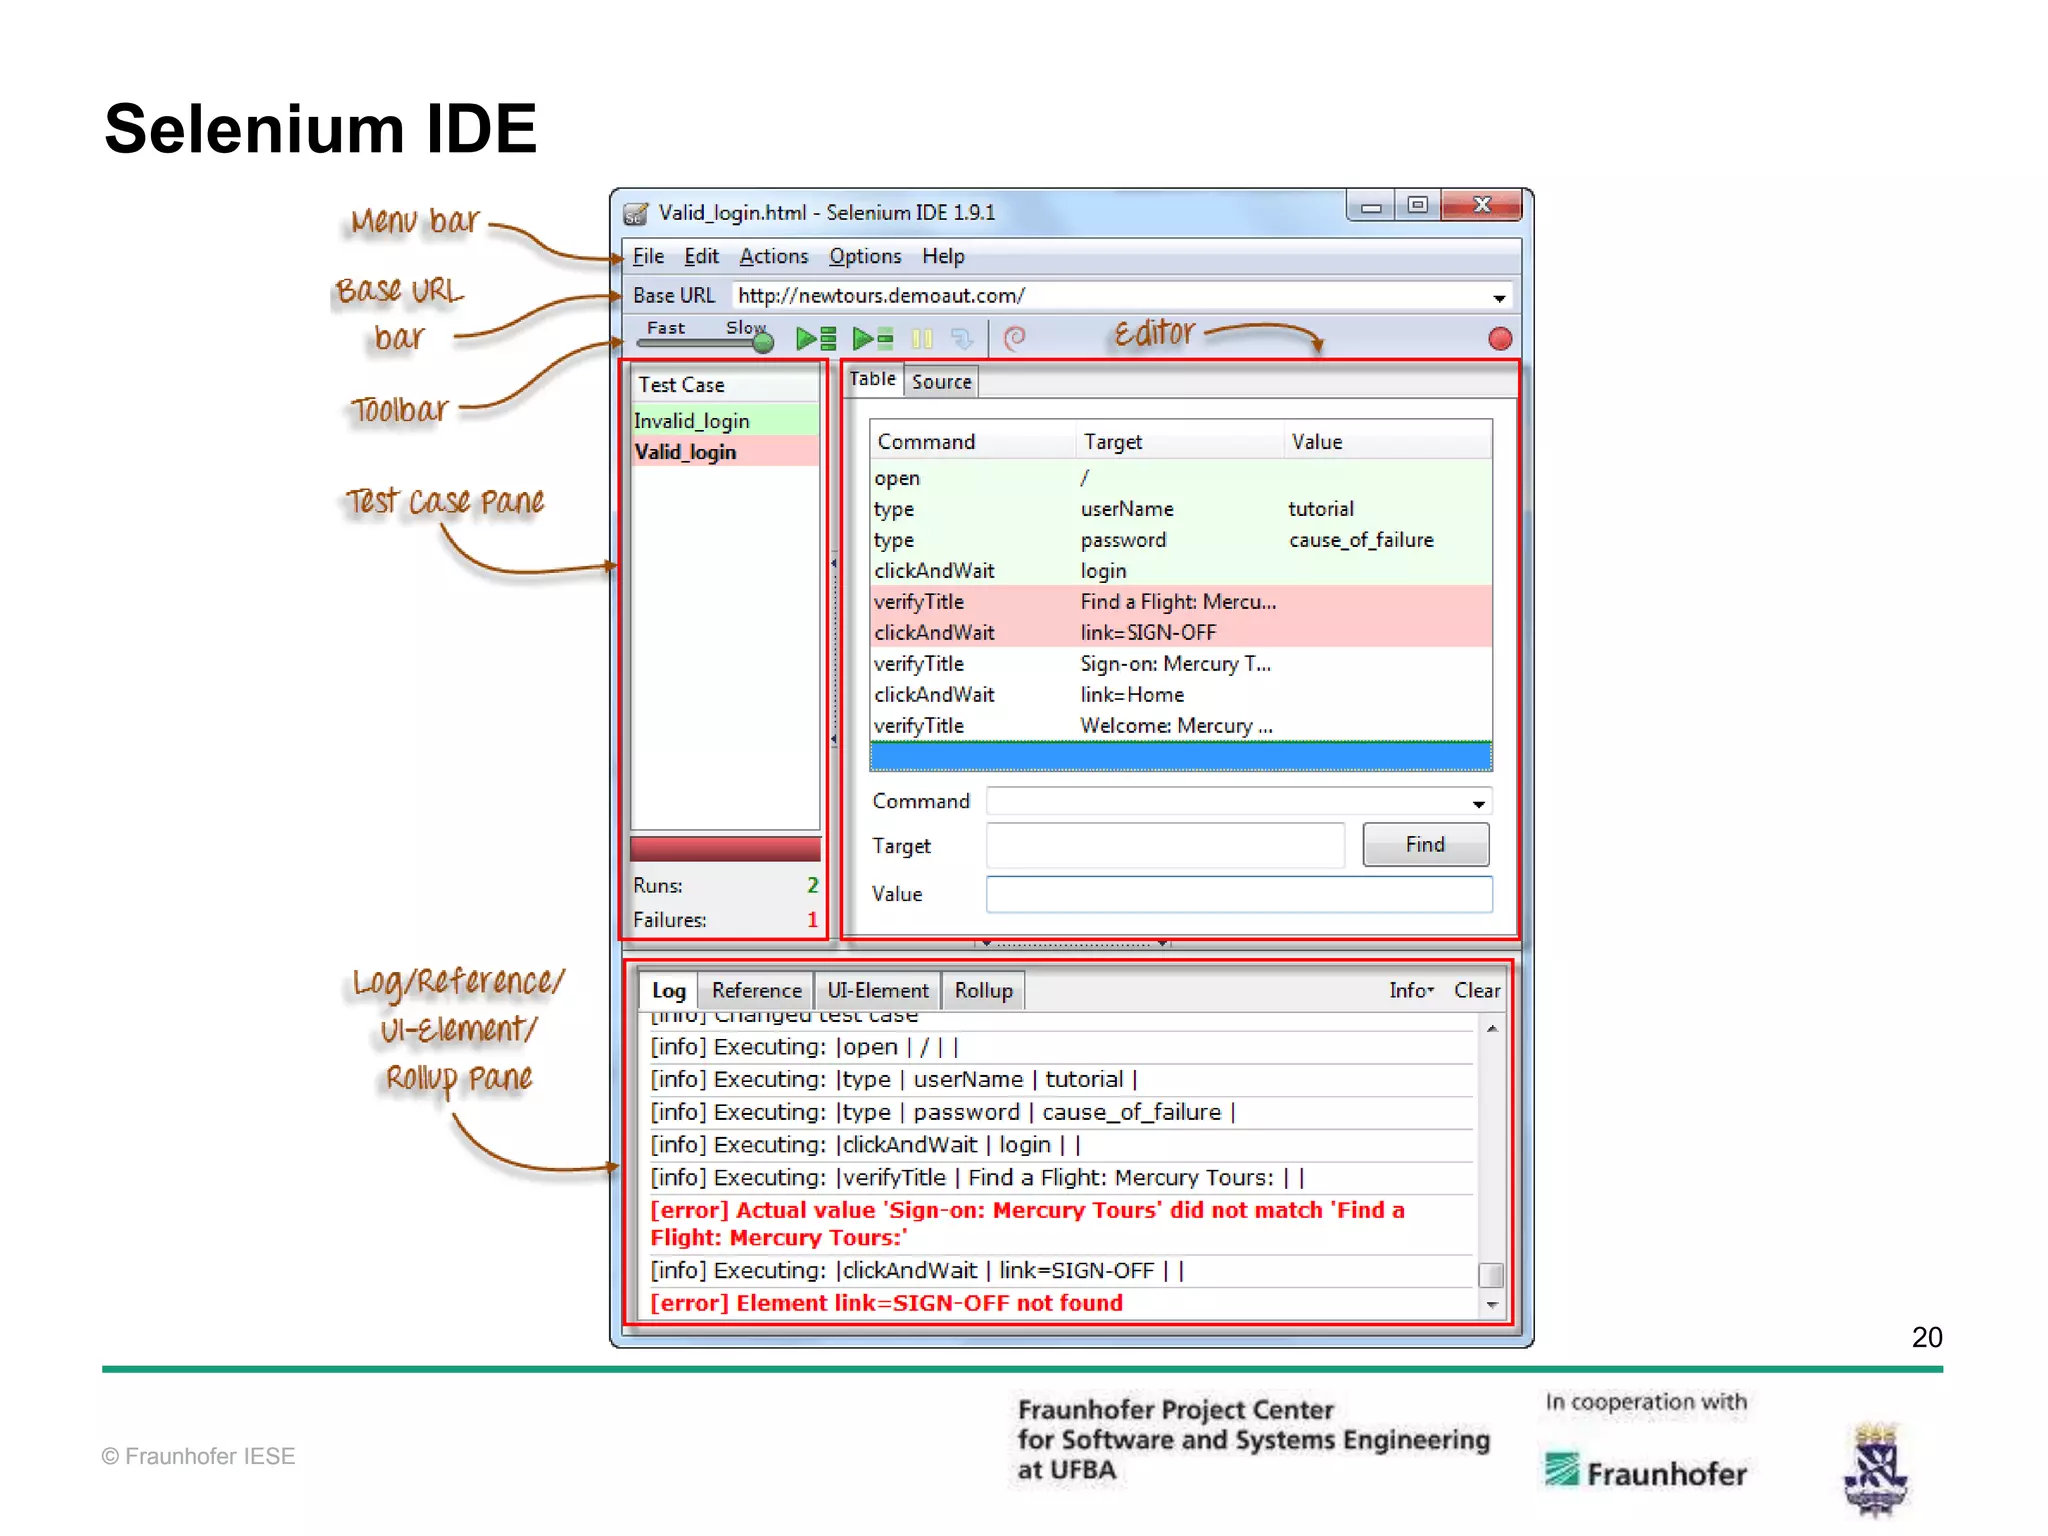The width and height of the screenshot is (2048, 1536).
Task: Select the clickAndWait login row
Action: coord(1181,571)
